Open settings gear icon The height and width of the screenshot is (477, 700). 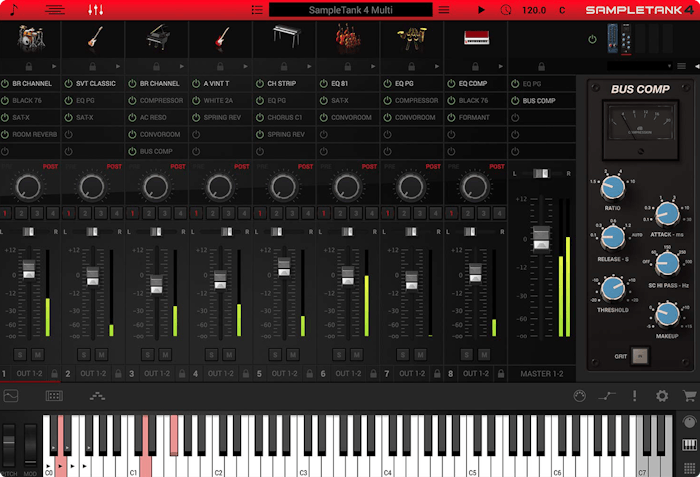tap(662, 396)
